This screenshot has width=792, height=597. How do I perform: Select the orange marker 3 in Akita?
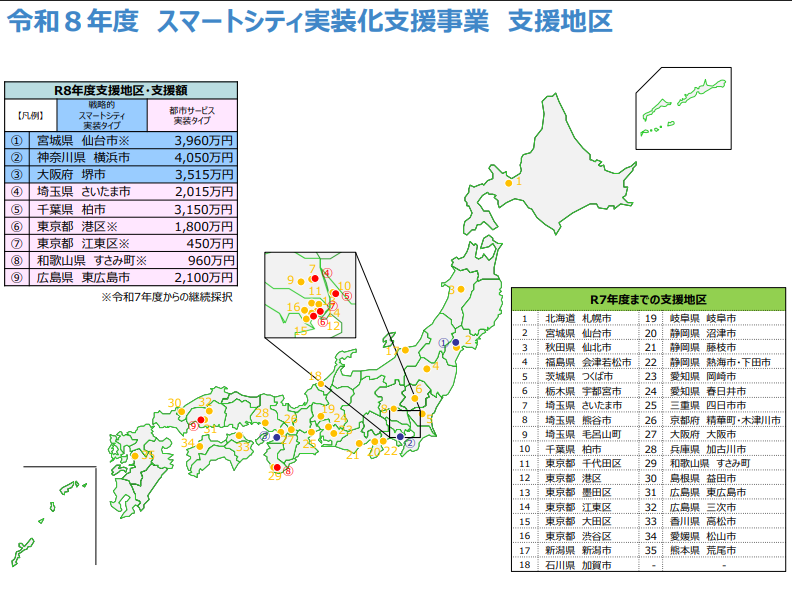click(x=462, y=291)
